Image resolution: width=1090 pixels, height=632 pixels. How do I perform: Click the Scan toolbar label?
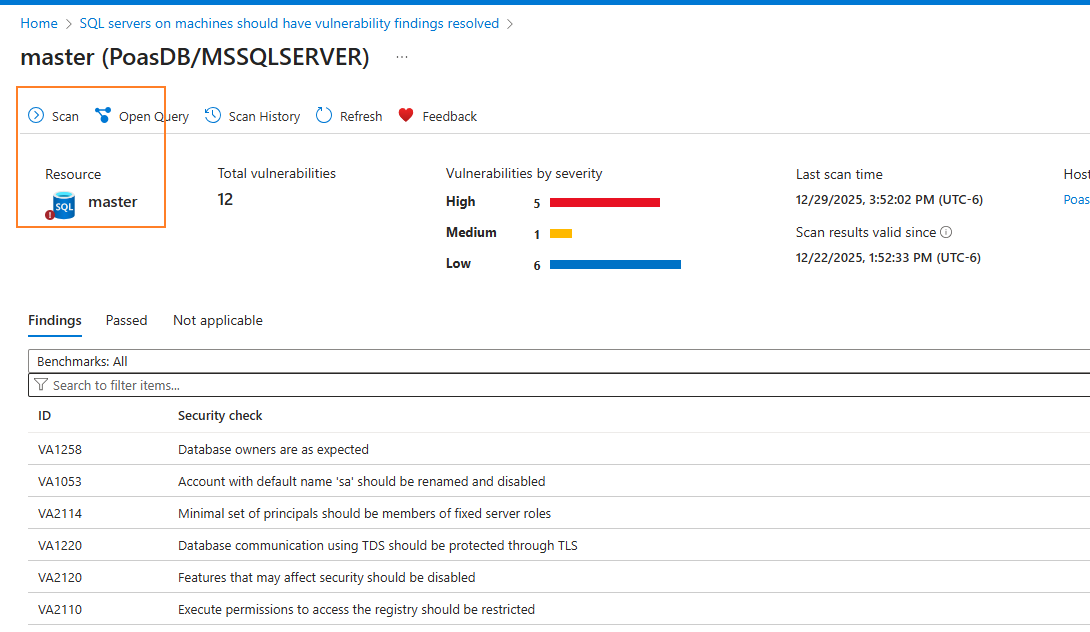65,117
